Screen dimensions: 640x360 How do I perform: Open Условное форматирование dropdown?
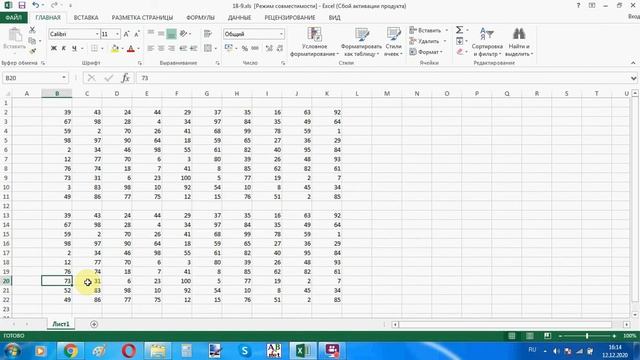314,42
